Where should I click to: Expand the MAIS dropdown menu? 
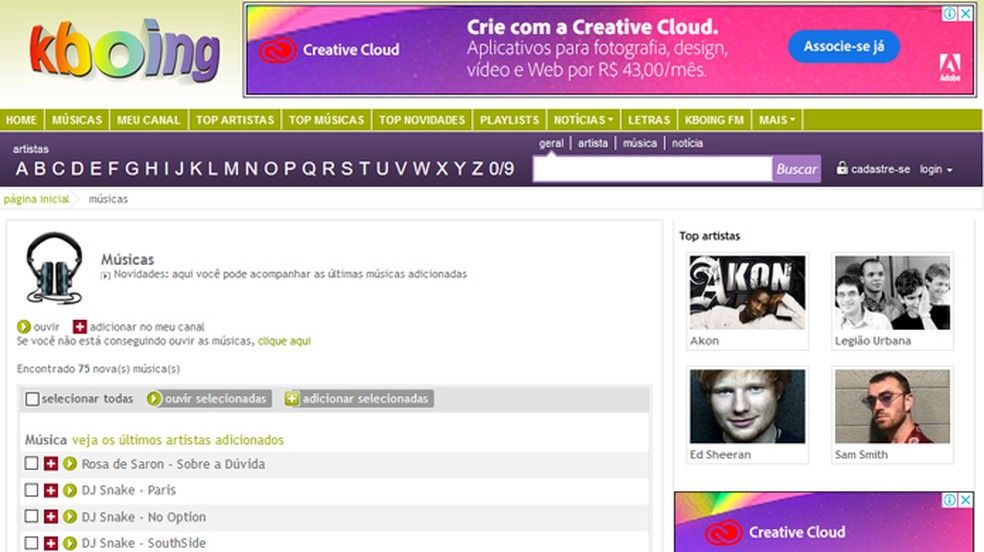pos(777,120)
